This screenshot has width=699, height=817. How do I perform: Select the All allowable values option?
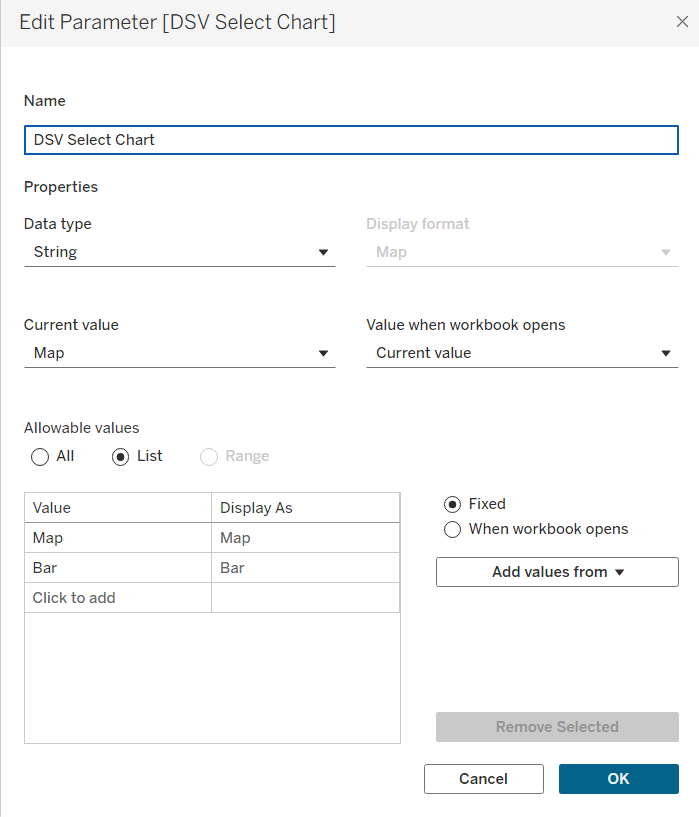click(x=41, y=457)
